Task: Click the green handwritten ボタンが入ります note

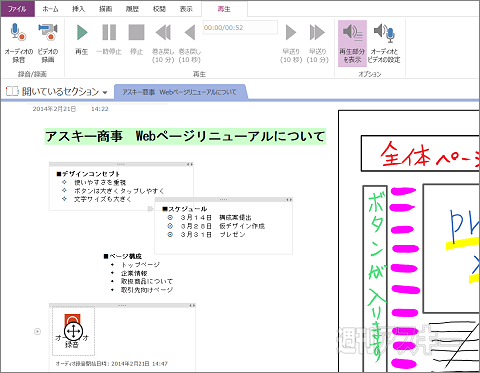Action: [377, 277]
